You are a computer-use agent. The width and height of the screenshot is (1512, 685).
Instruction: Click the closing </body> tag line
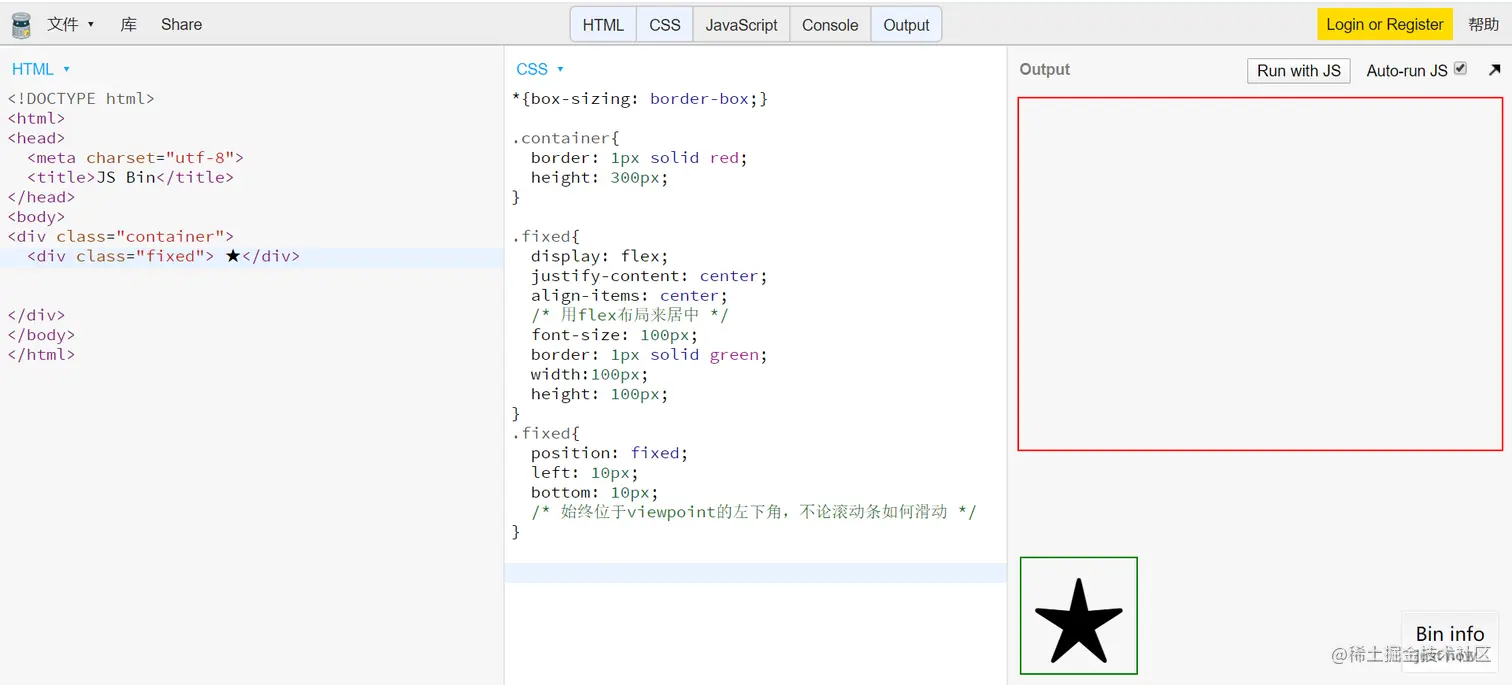click(41, 335)
